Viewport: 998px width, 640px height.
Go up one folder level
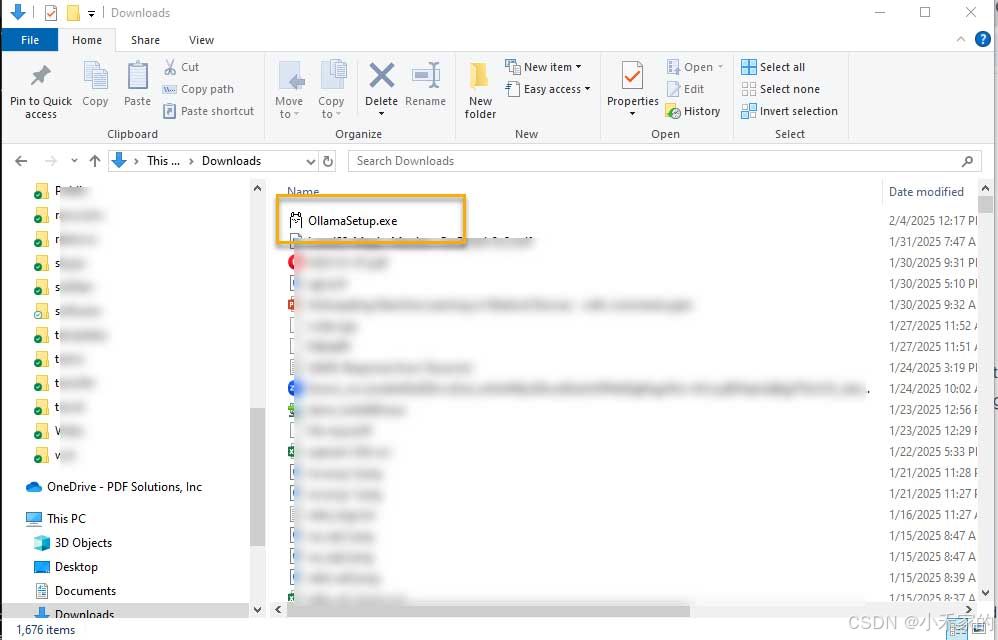tap(95, 161)
